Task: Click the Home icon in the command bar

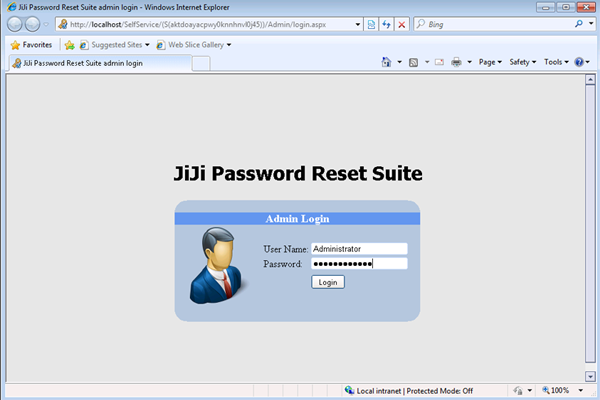Action: tap(386, 62)
